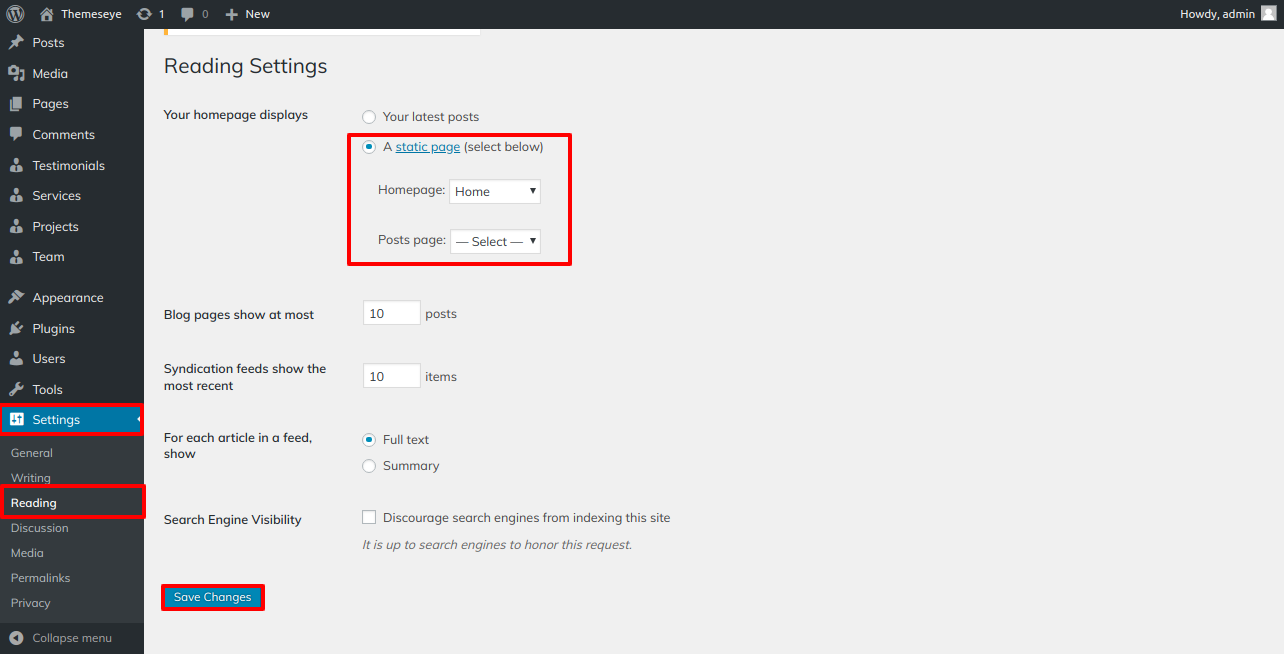Switch to the Discussion settings page
This screenshot has width=1284, height=654.
tap(39, 527)
